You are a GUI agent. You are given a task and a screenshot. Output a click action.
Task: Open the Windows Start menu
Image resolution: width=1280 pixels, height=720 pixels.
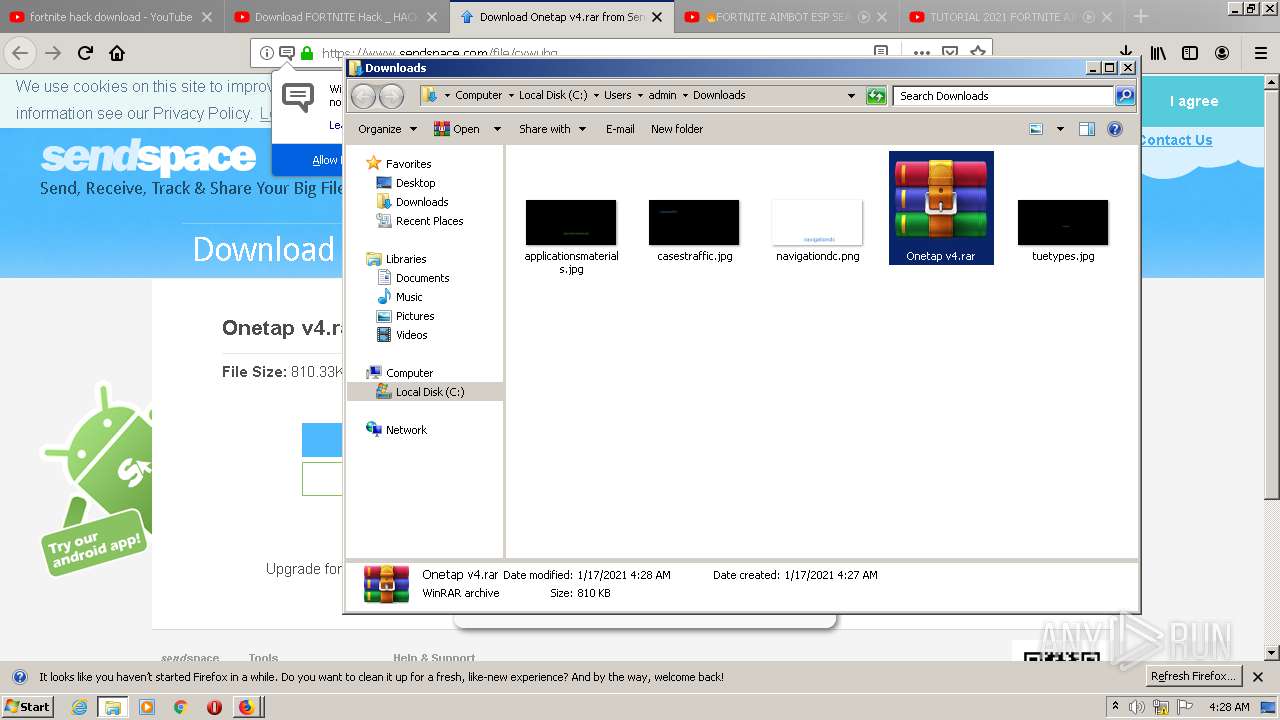tap(27, 706)
